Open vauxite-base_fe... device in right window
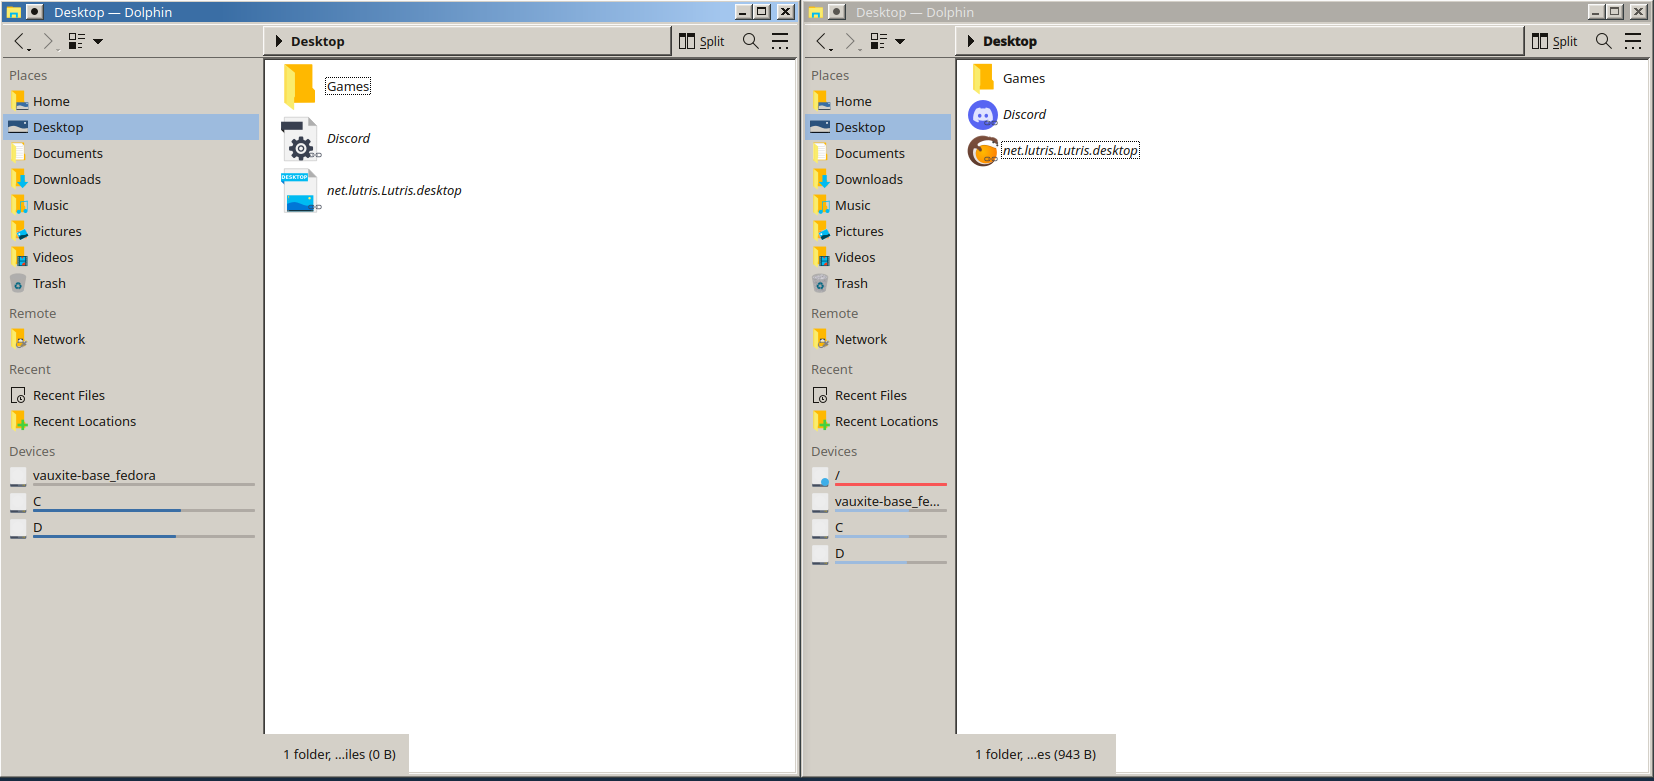The image size is (1654, 781). pos(879,502)
